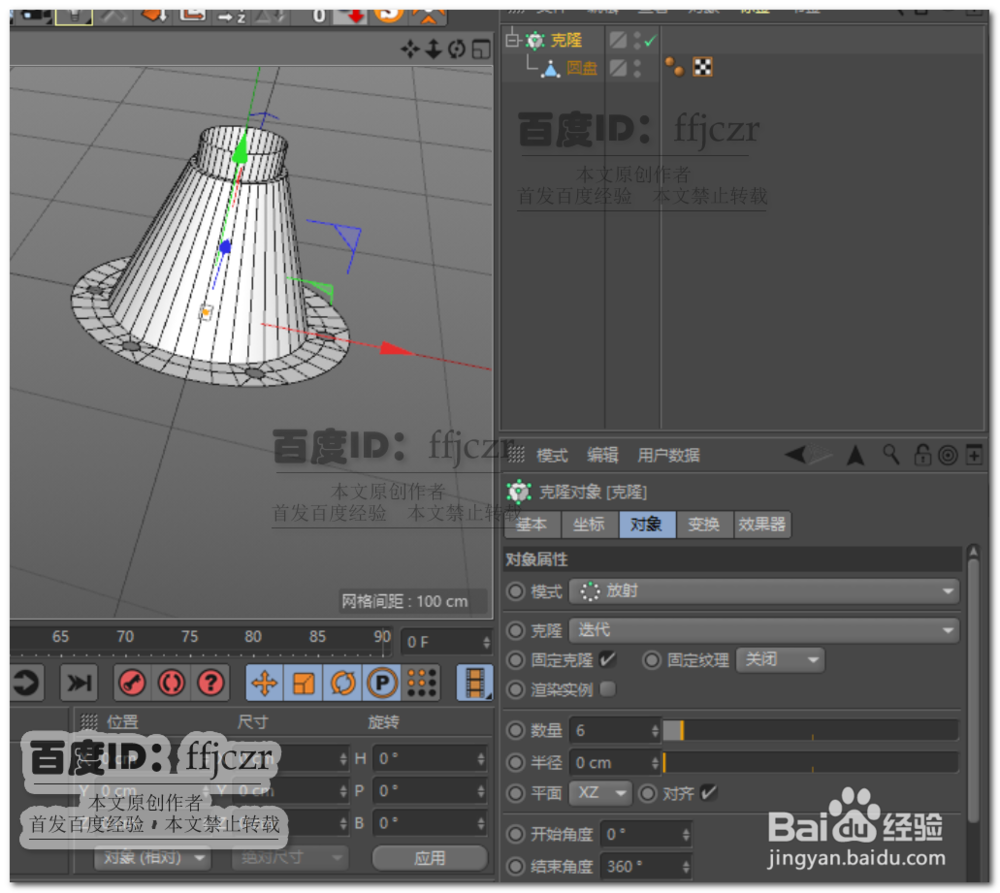The width and height of the screenshot is (1000, 893).
Task: Select the 圆盘 object name in tree
Action: tap(582, 68)
